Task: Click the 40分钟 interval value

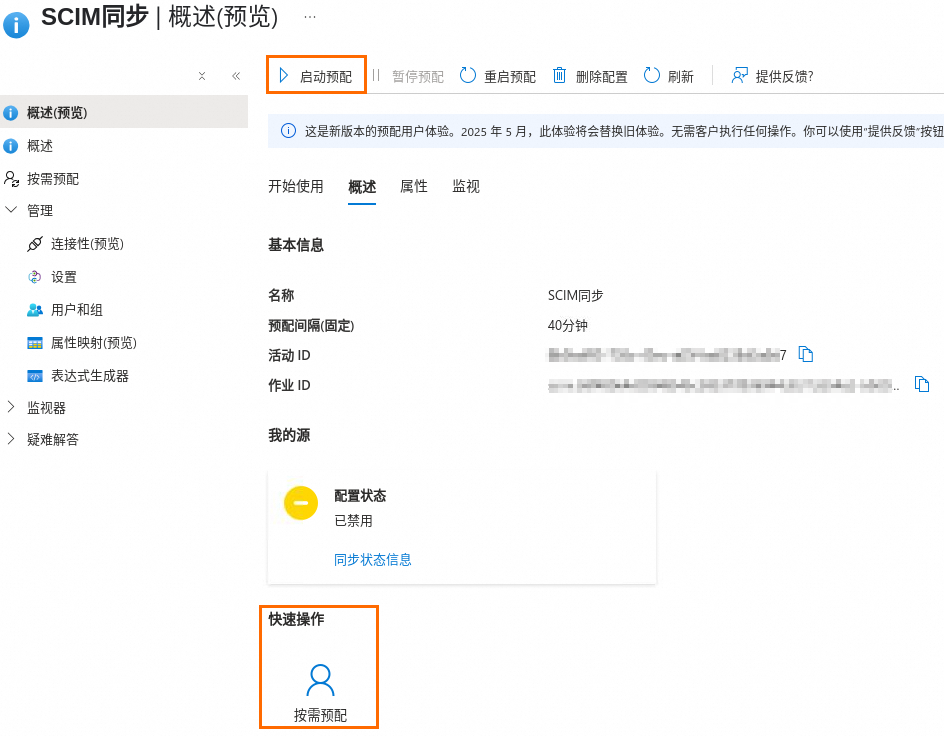Action: 567,326
